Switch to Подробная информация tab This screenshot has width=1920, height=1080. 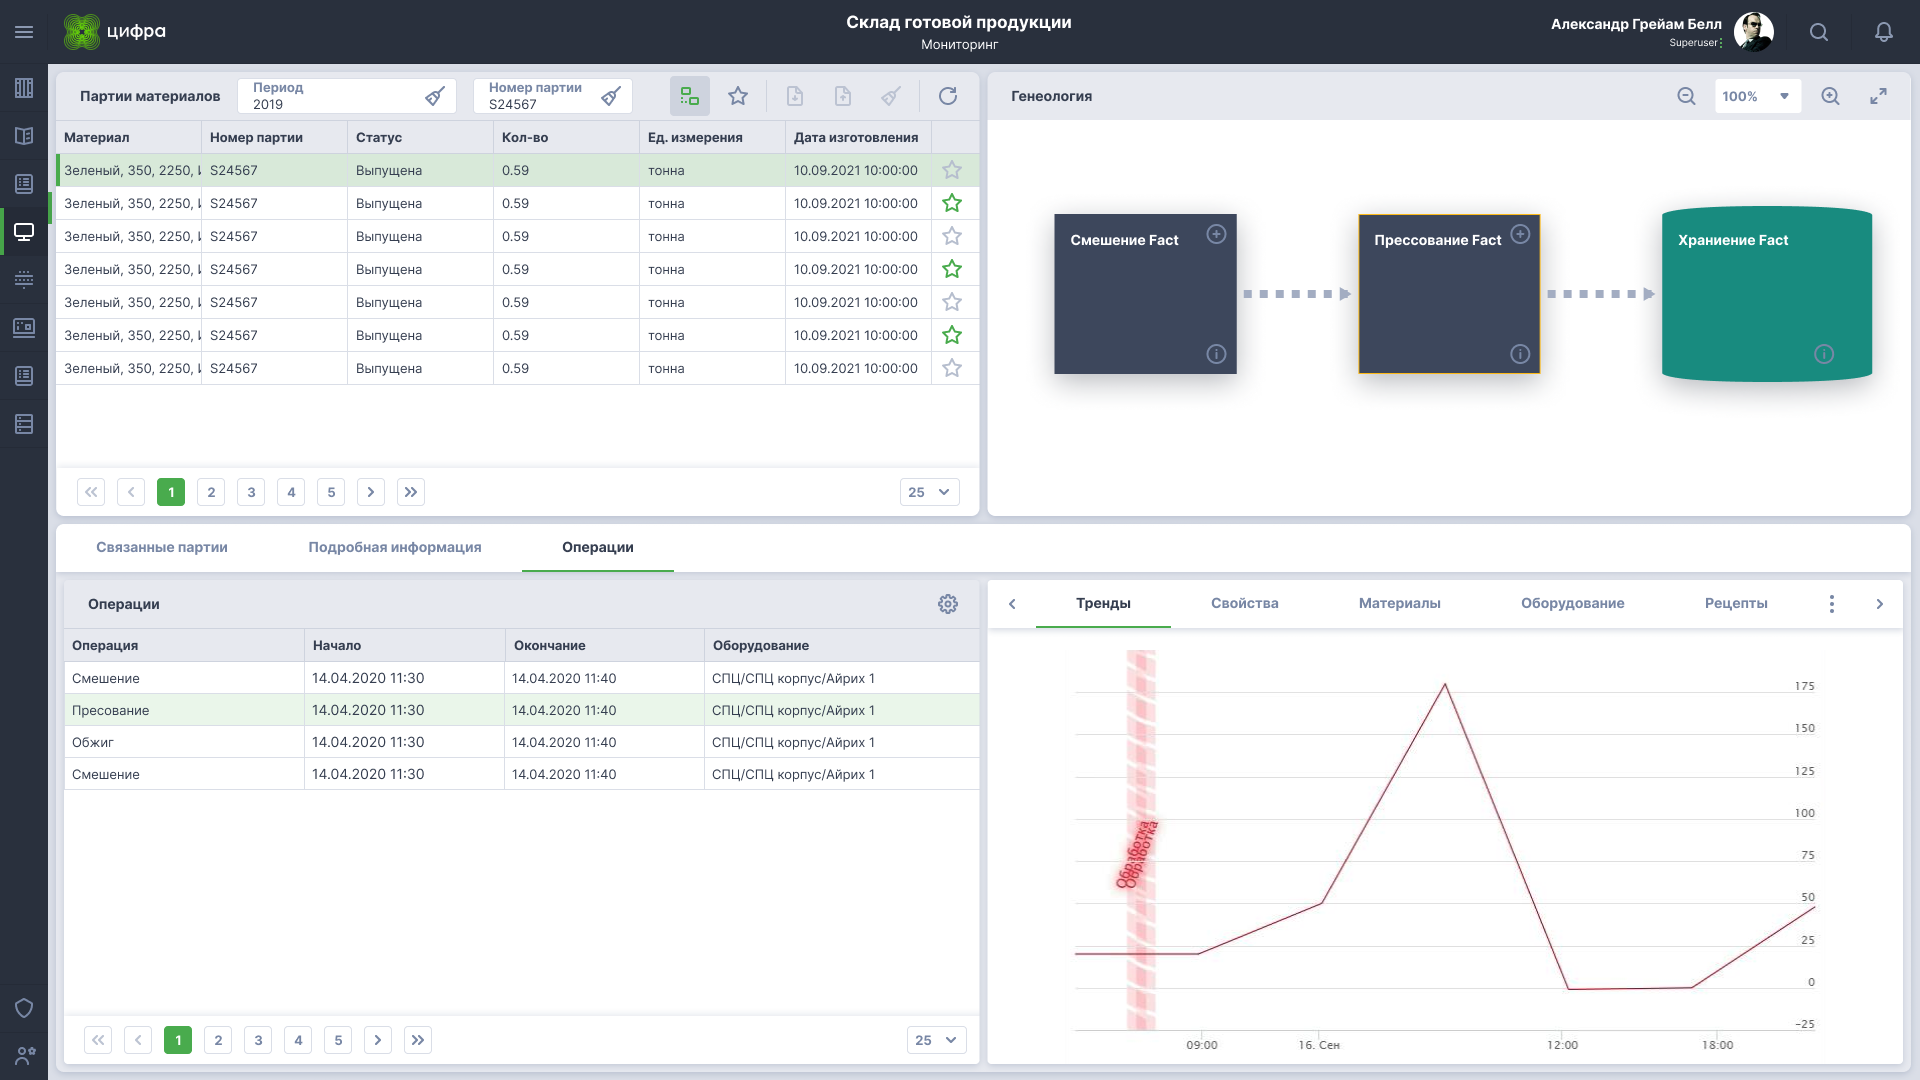[395, 547]
